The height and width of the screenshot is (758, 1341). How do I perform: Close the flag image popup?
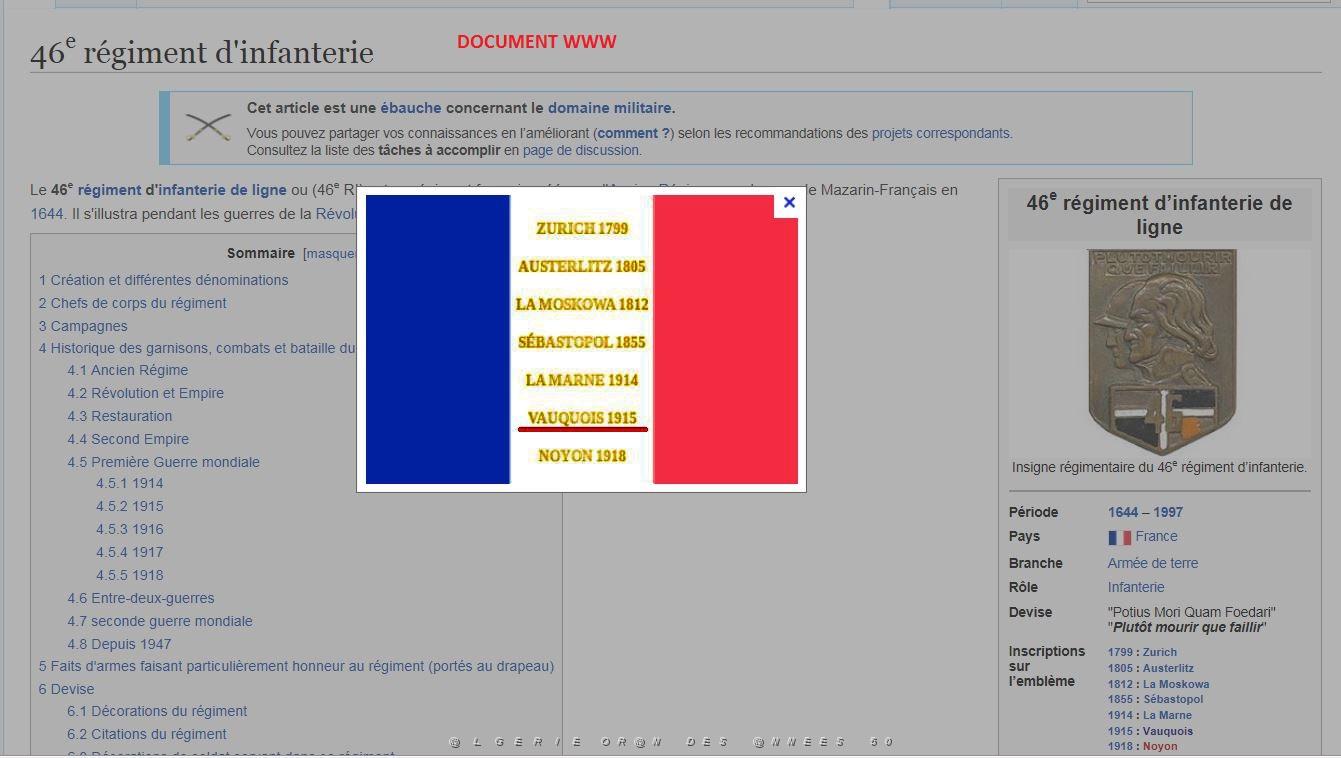pyautogui.click(x=789, y=203)
